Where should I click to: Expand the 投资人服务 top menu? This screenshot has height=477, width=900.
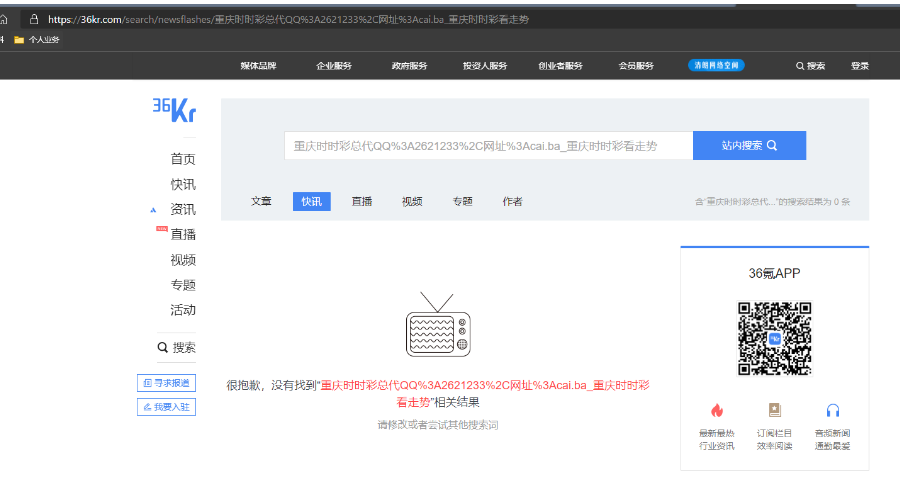(484, 66)
